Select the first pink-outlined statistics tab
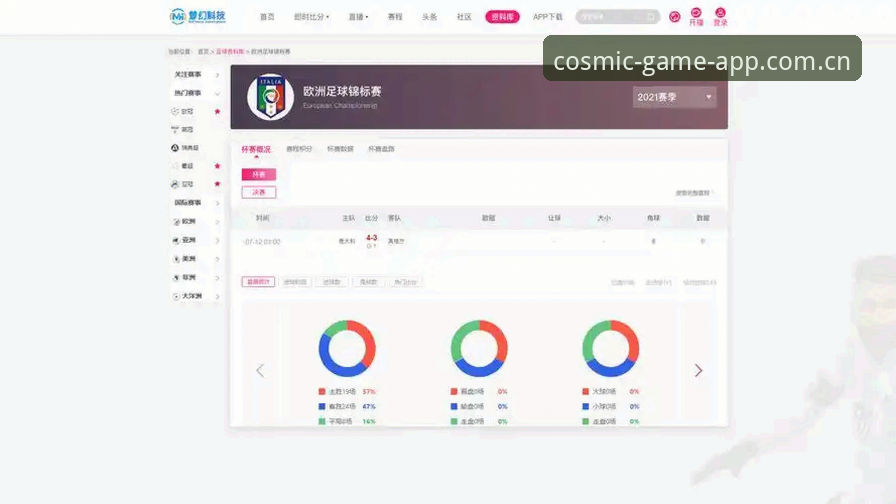This screenshot has width=896, height=504. [x=258, y=282]
